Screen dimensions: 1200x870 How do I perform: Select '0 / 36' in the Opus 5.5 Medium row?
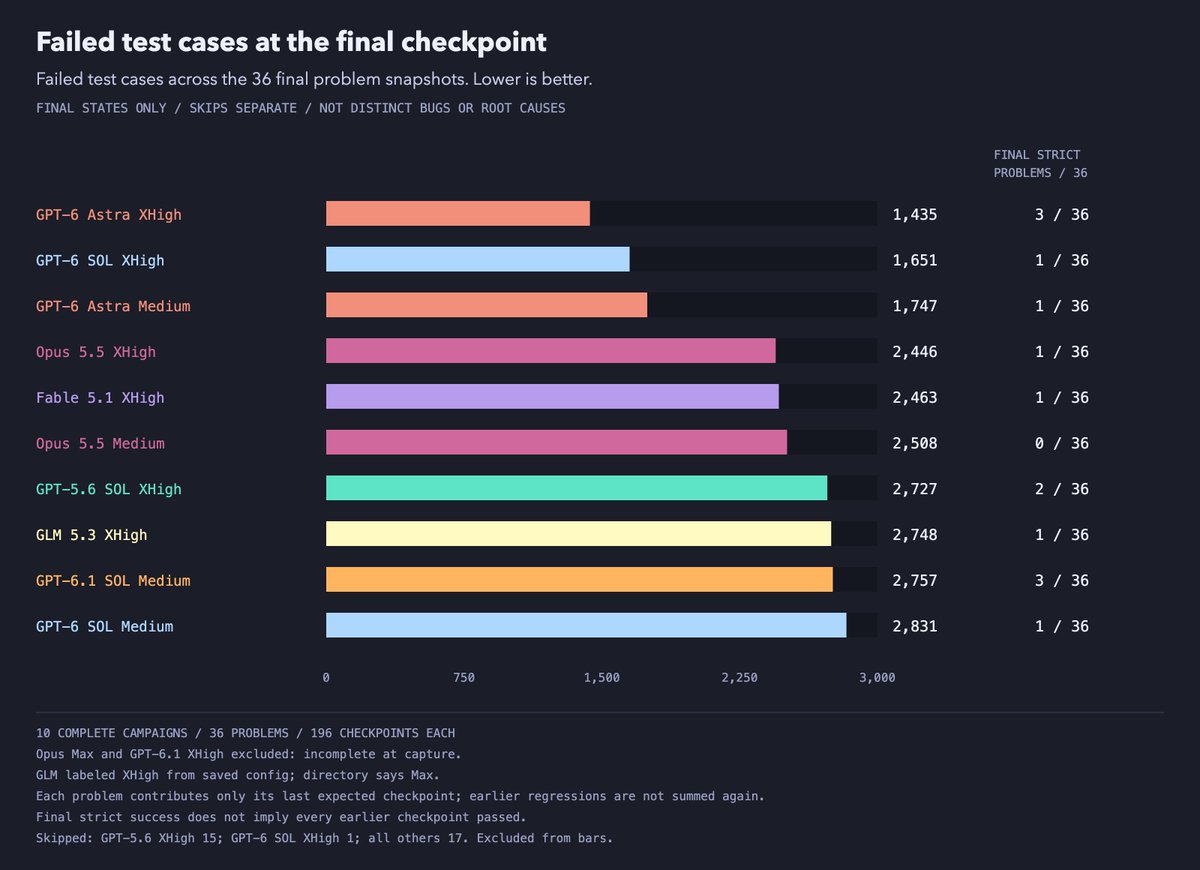click(1062, 444)
